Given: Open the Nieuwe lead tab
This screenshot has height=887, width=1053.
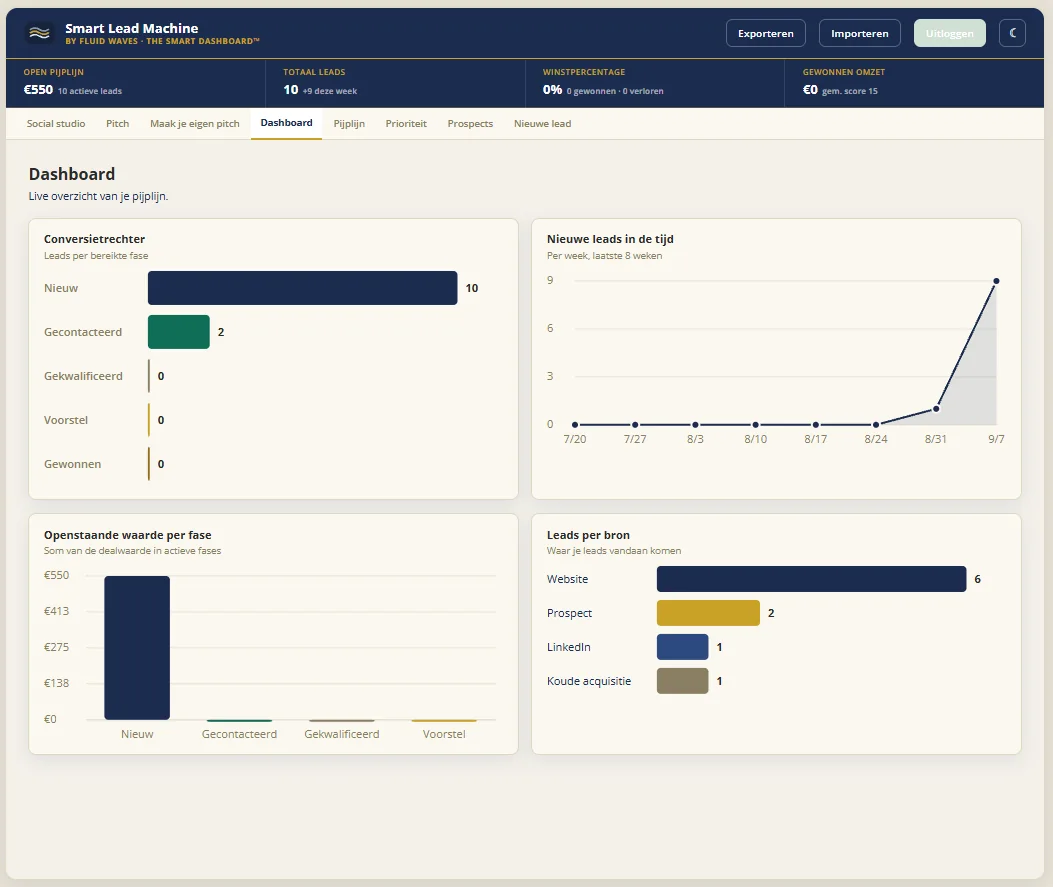Looking at the screenshot, I should (x=543, y=124).
